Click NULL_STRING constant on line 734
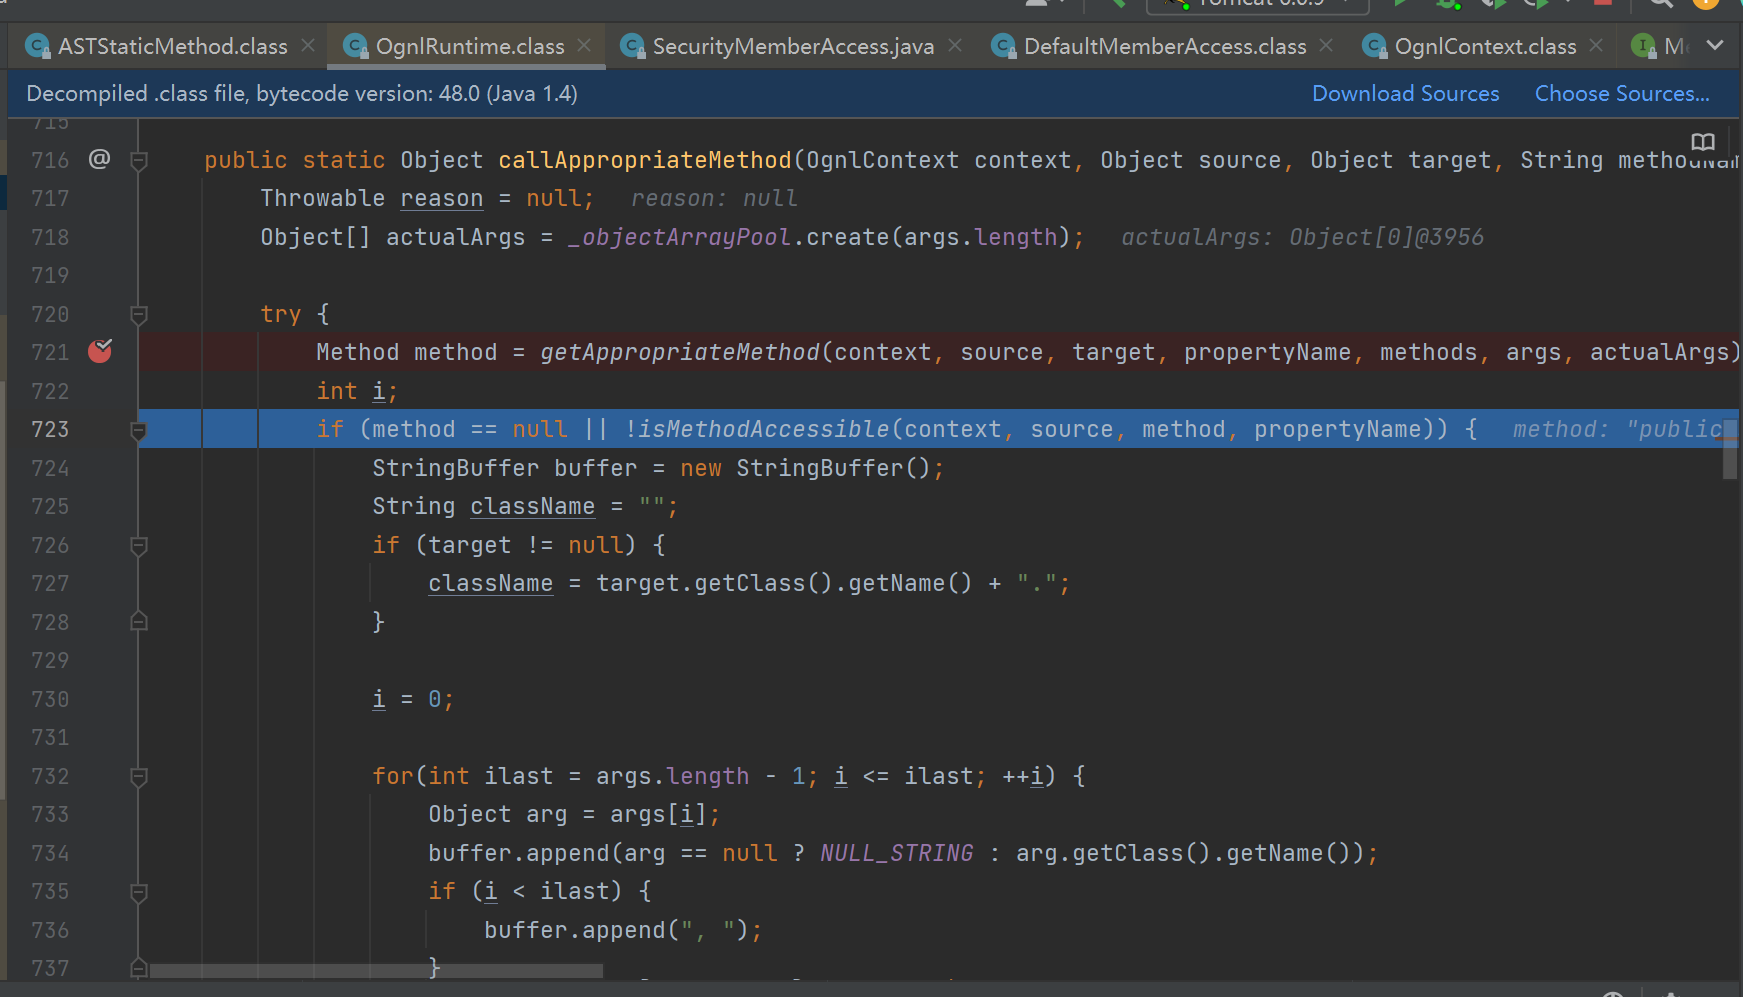The height and width of the screenshot is (997, 1743). pyautogui.click(x=897, y=853)
